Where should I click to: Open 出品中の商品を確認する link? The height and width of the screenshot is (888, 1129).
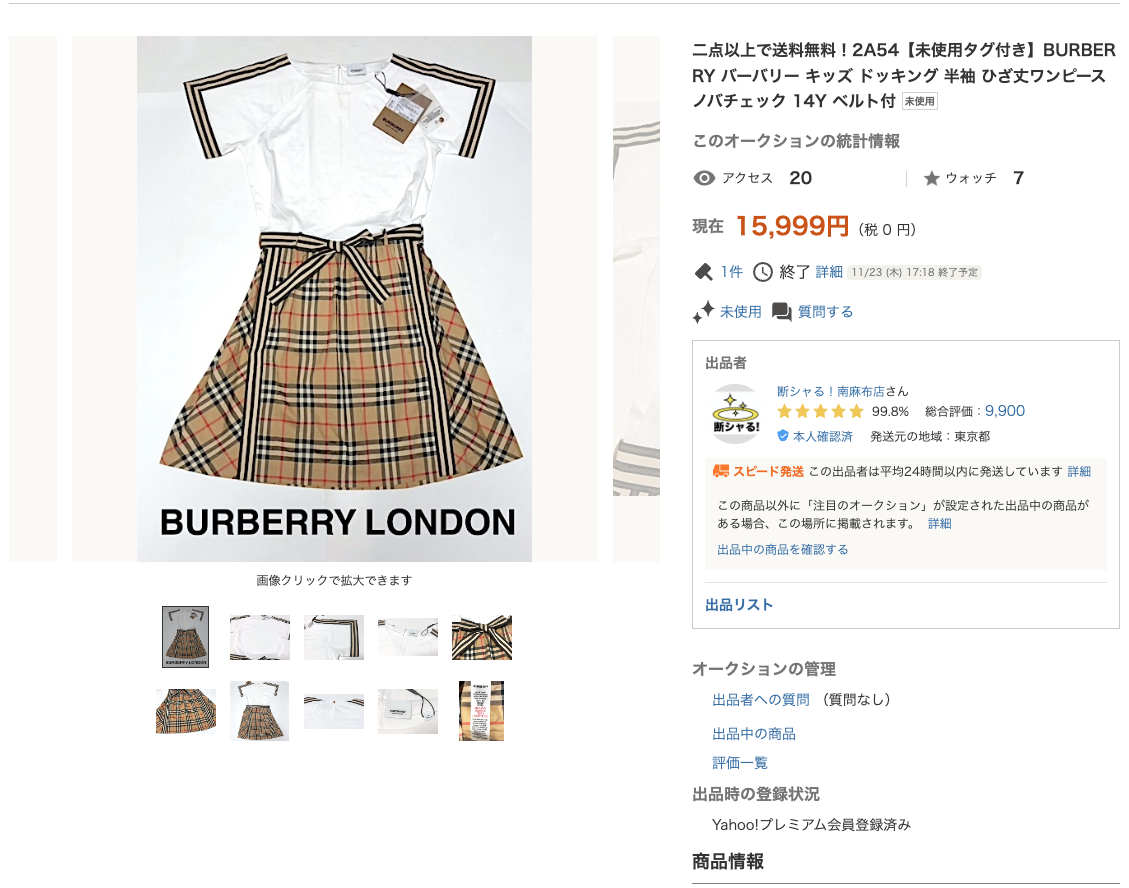click(x=783, y=550)
